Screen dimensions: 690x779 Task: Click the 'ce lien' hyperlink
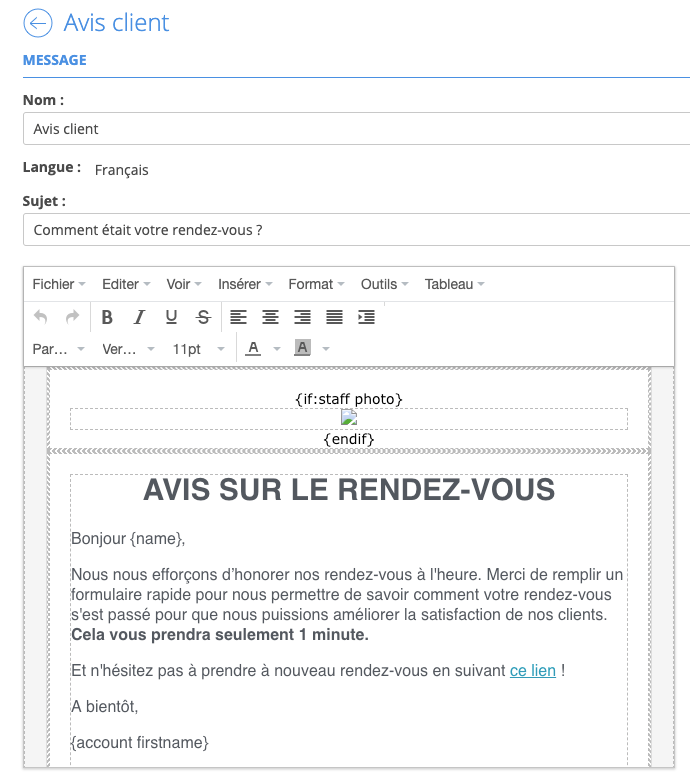coord(533,671)
